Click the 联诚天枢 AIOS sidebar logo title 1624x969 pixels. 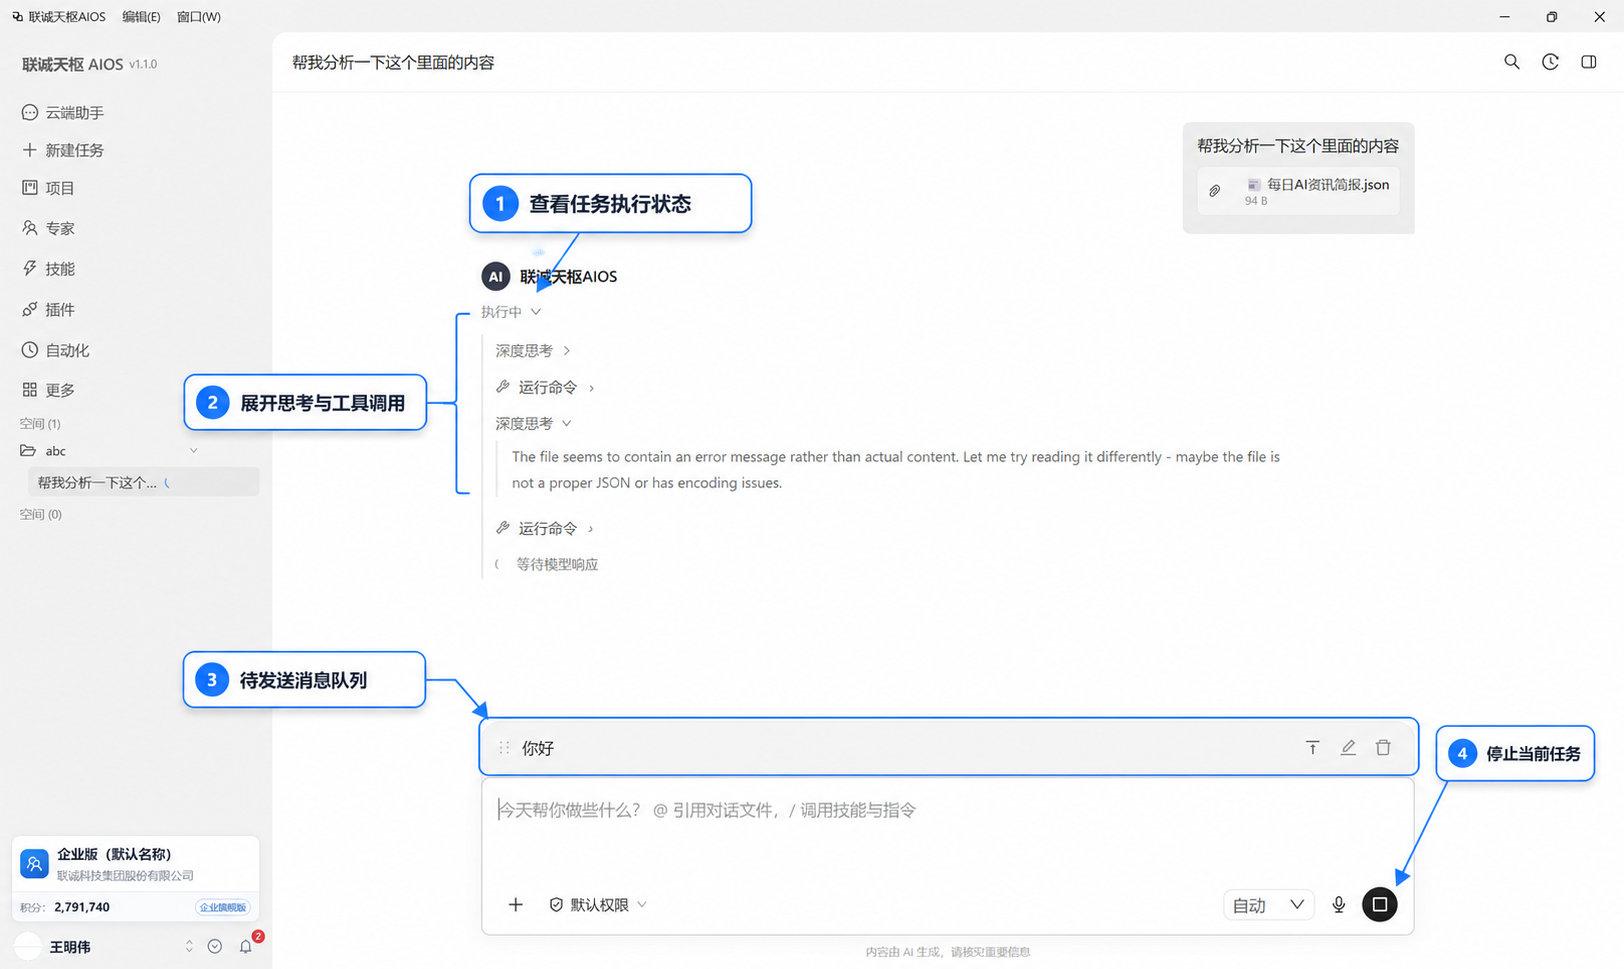click(x=73, y=64)
